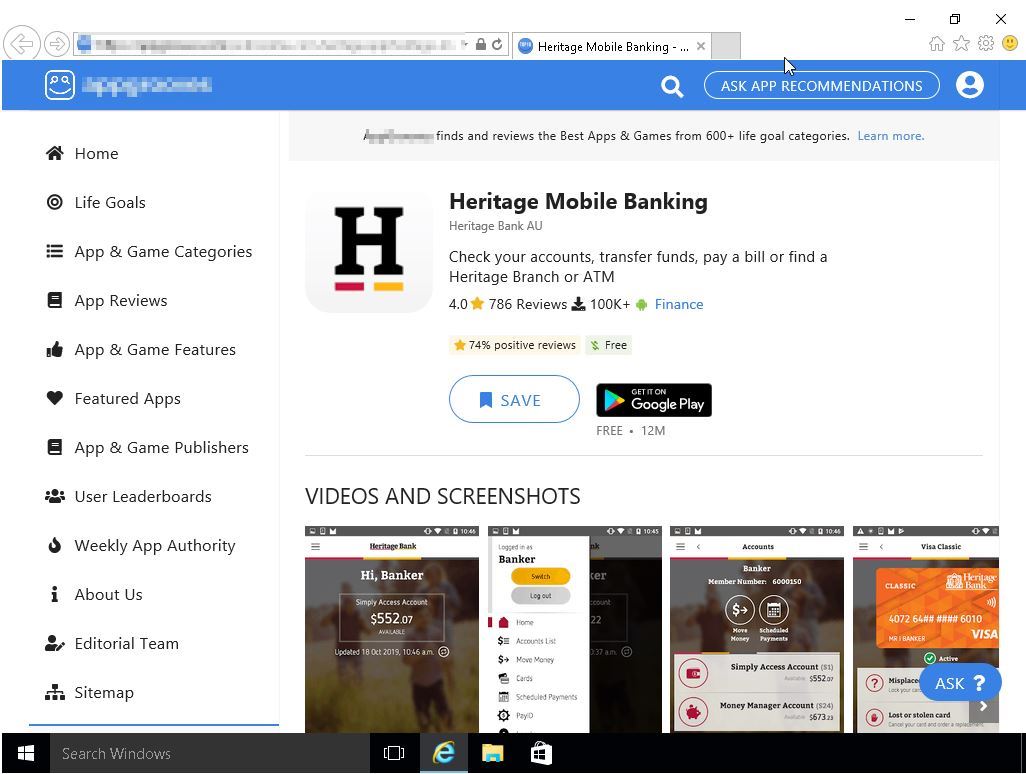
Task: Click the smiley feedback icon
Action: click(x=1010, y=44)
